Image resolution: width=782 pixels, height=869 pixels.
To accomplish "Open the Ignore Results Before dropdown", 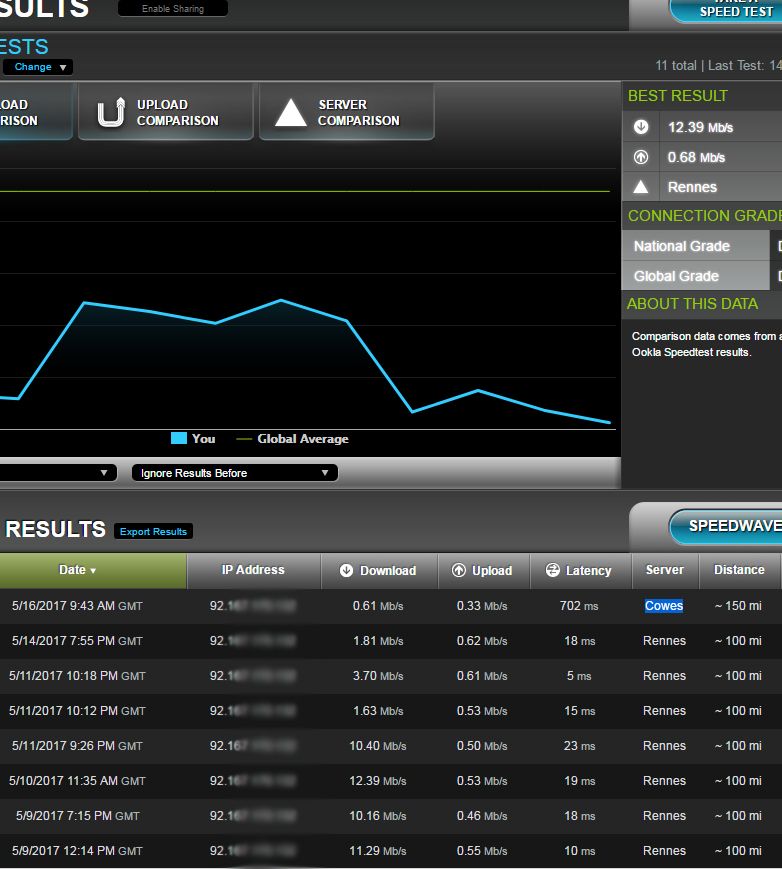I will (234, 473).
